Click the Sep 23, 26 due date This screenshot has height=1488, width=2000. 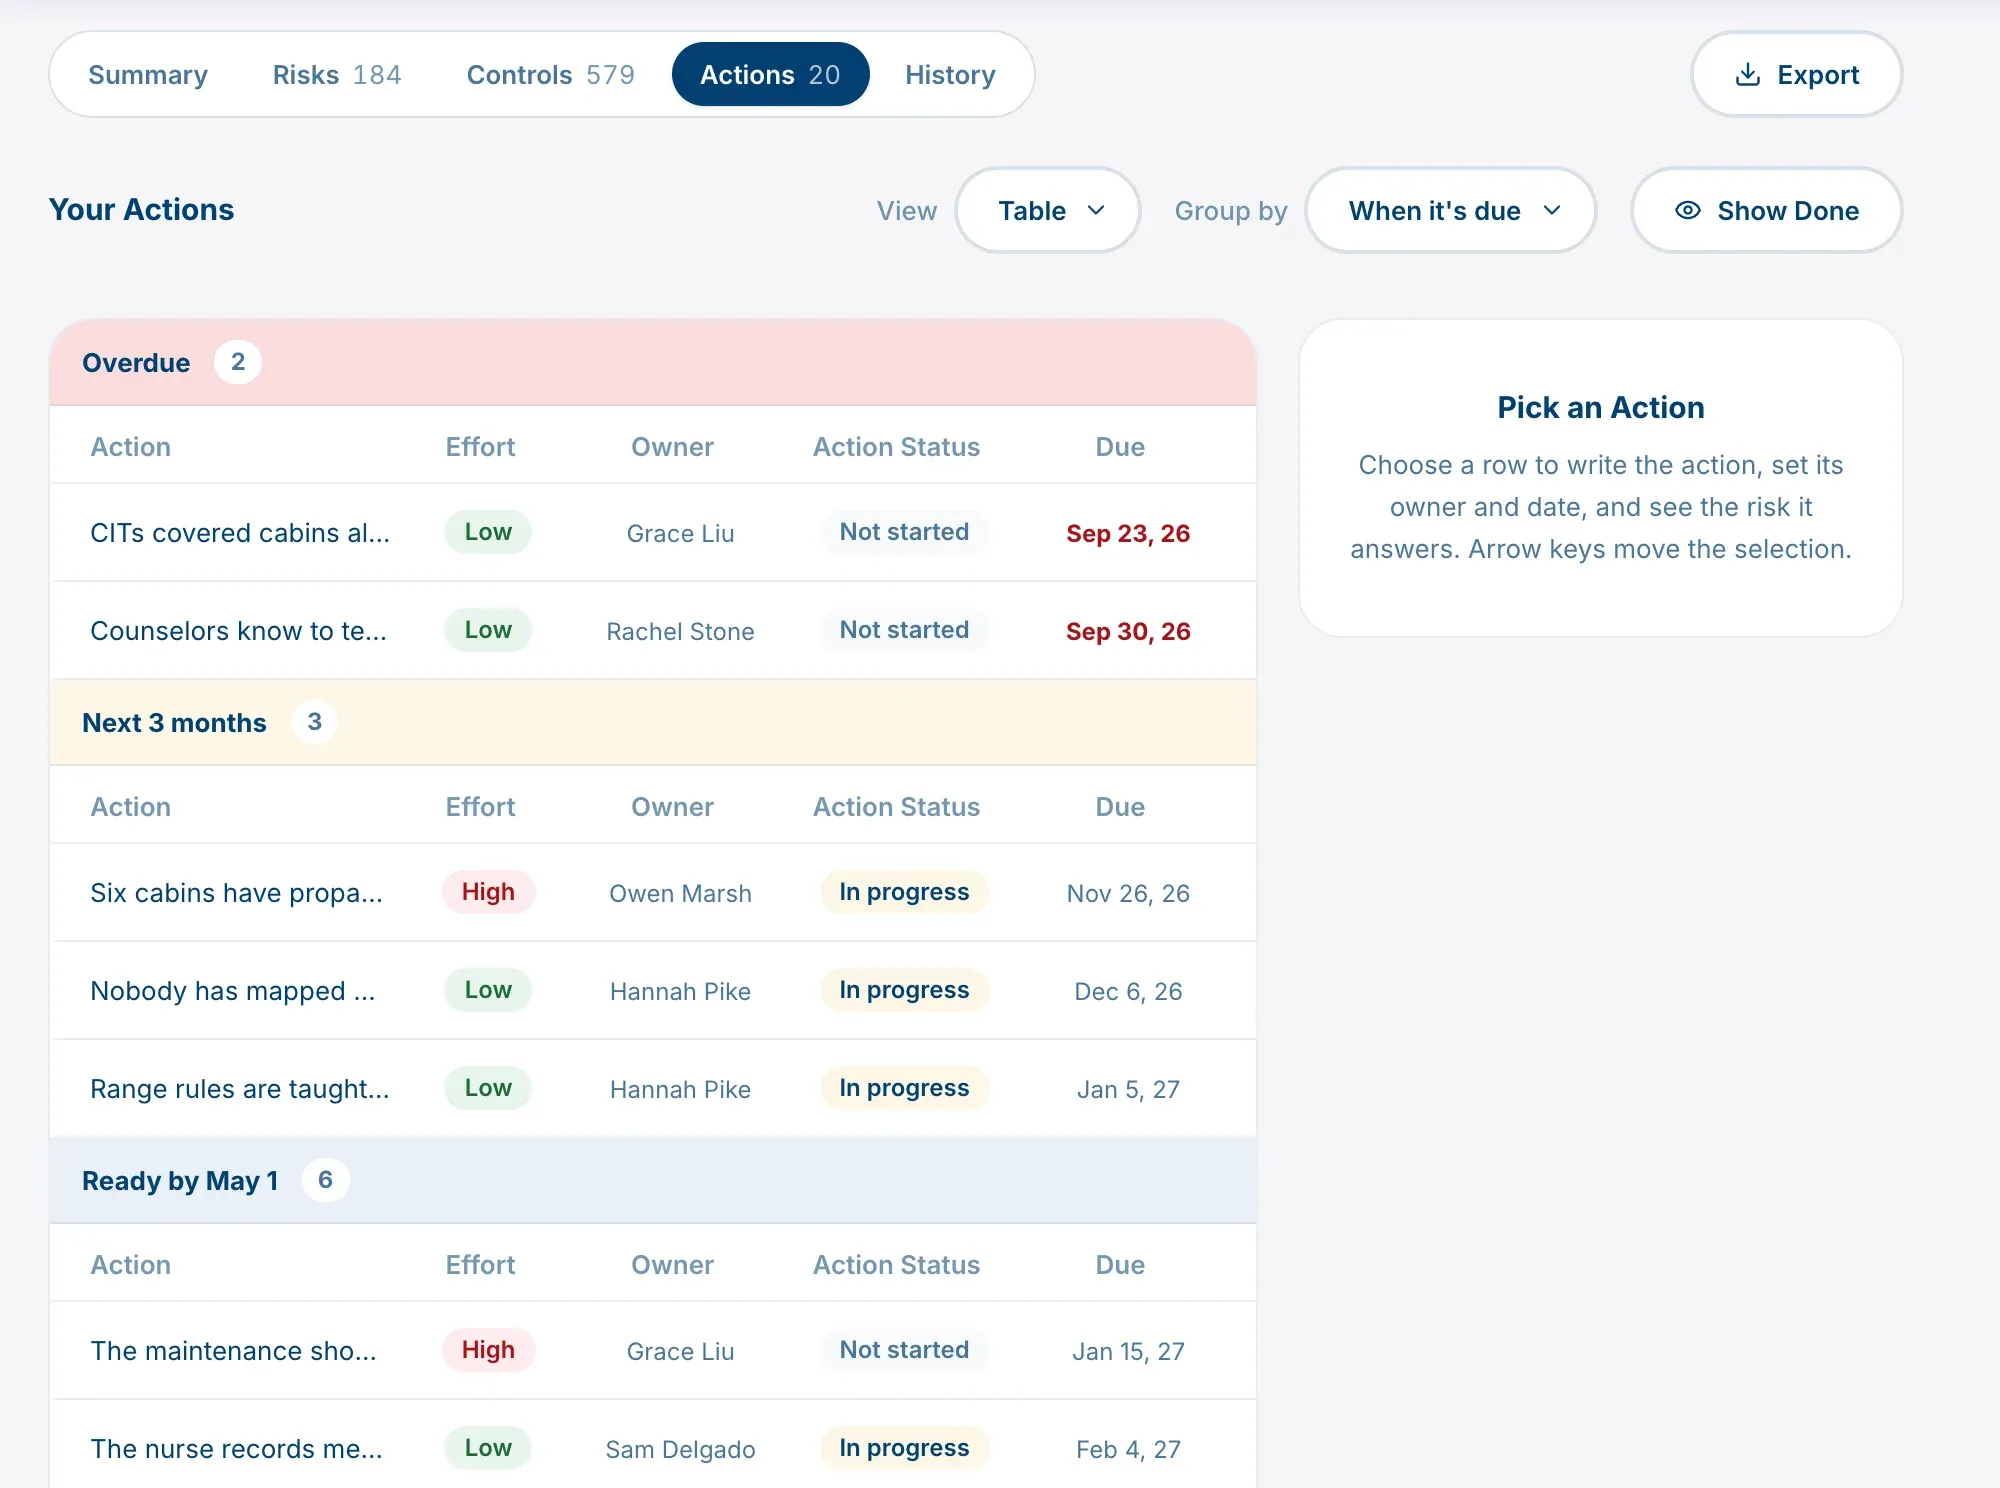(1128, 533)
